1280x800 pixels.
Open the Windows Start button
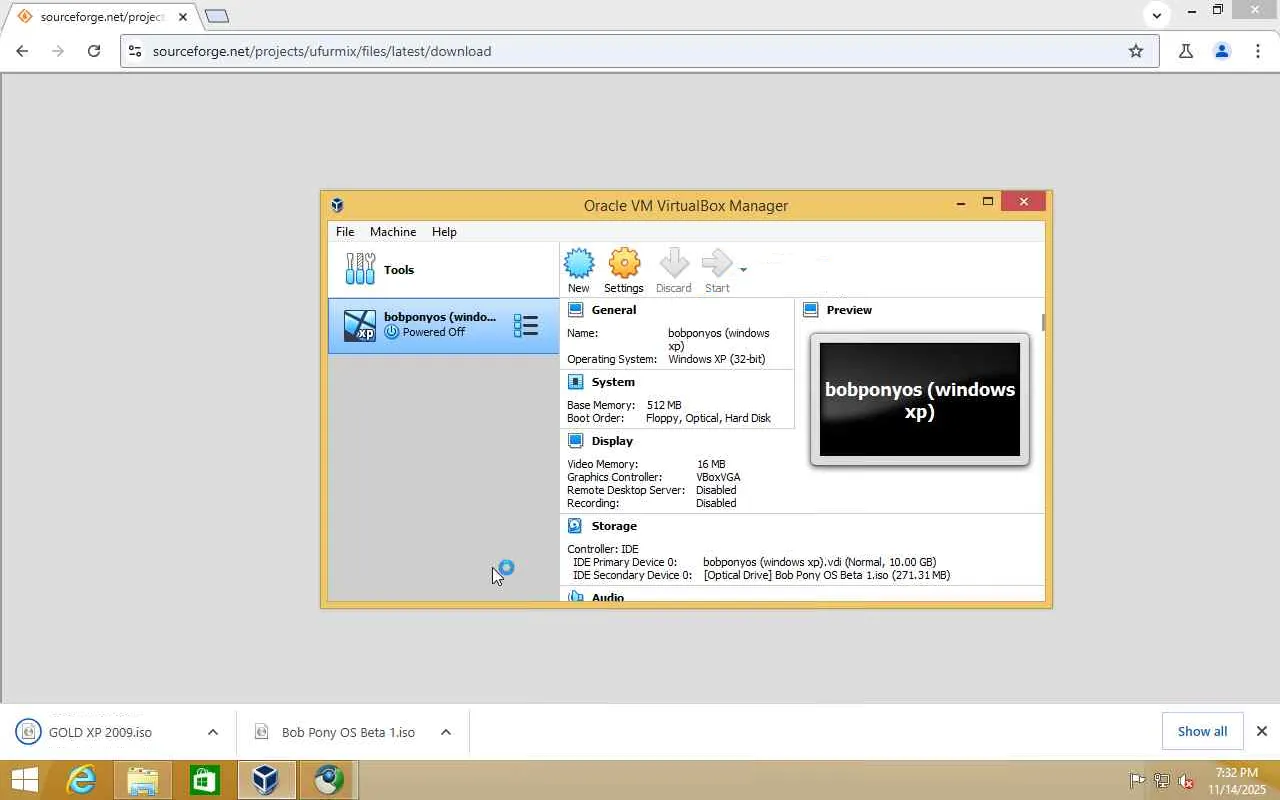(25, 780)
